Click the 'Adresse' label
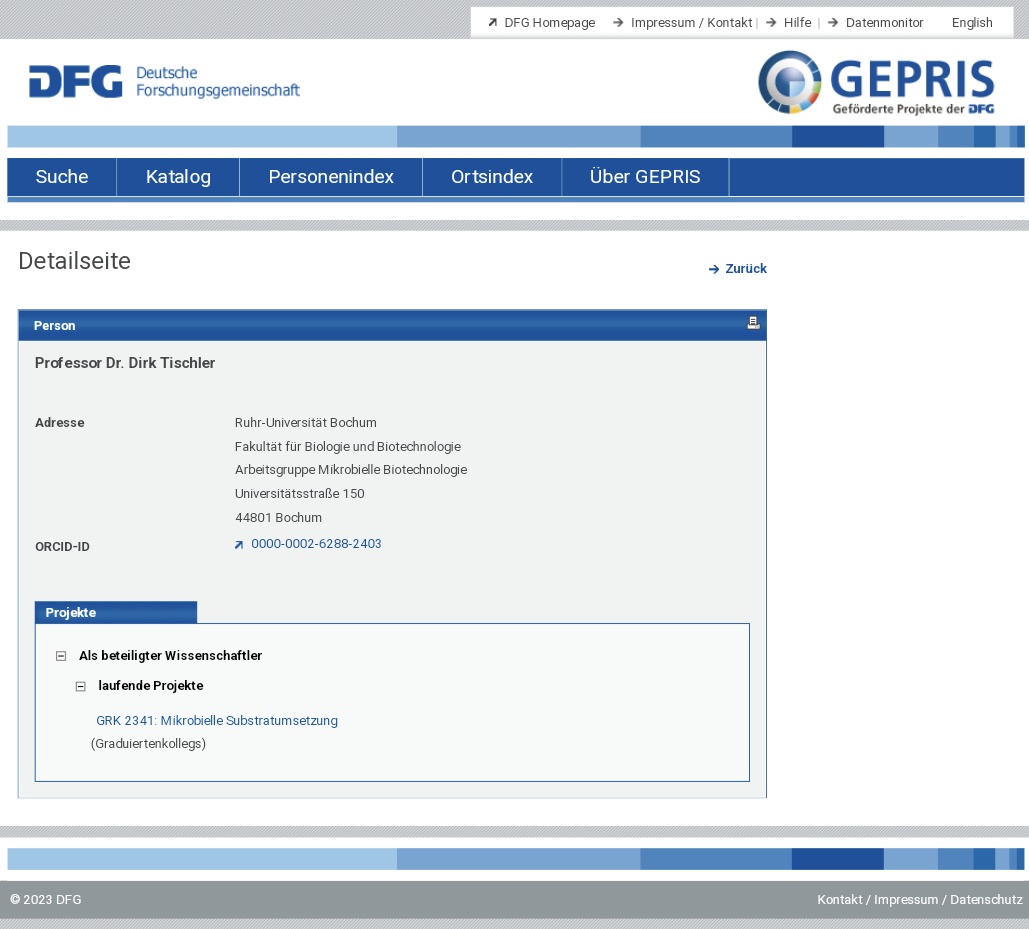This screenshot has height=929, width=1029. [60, 423]
